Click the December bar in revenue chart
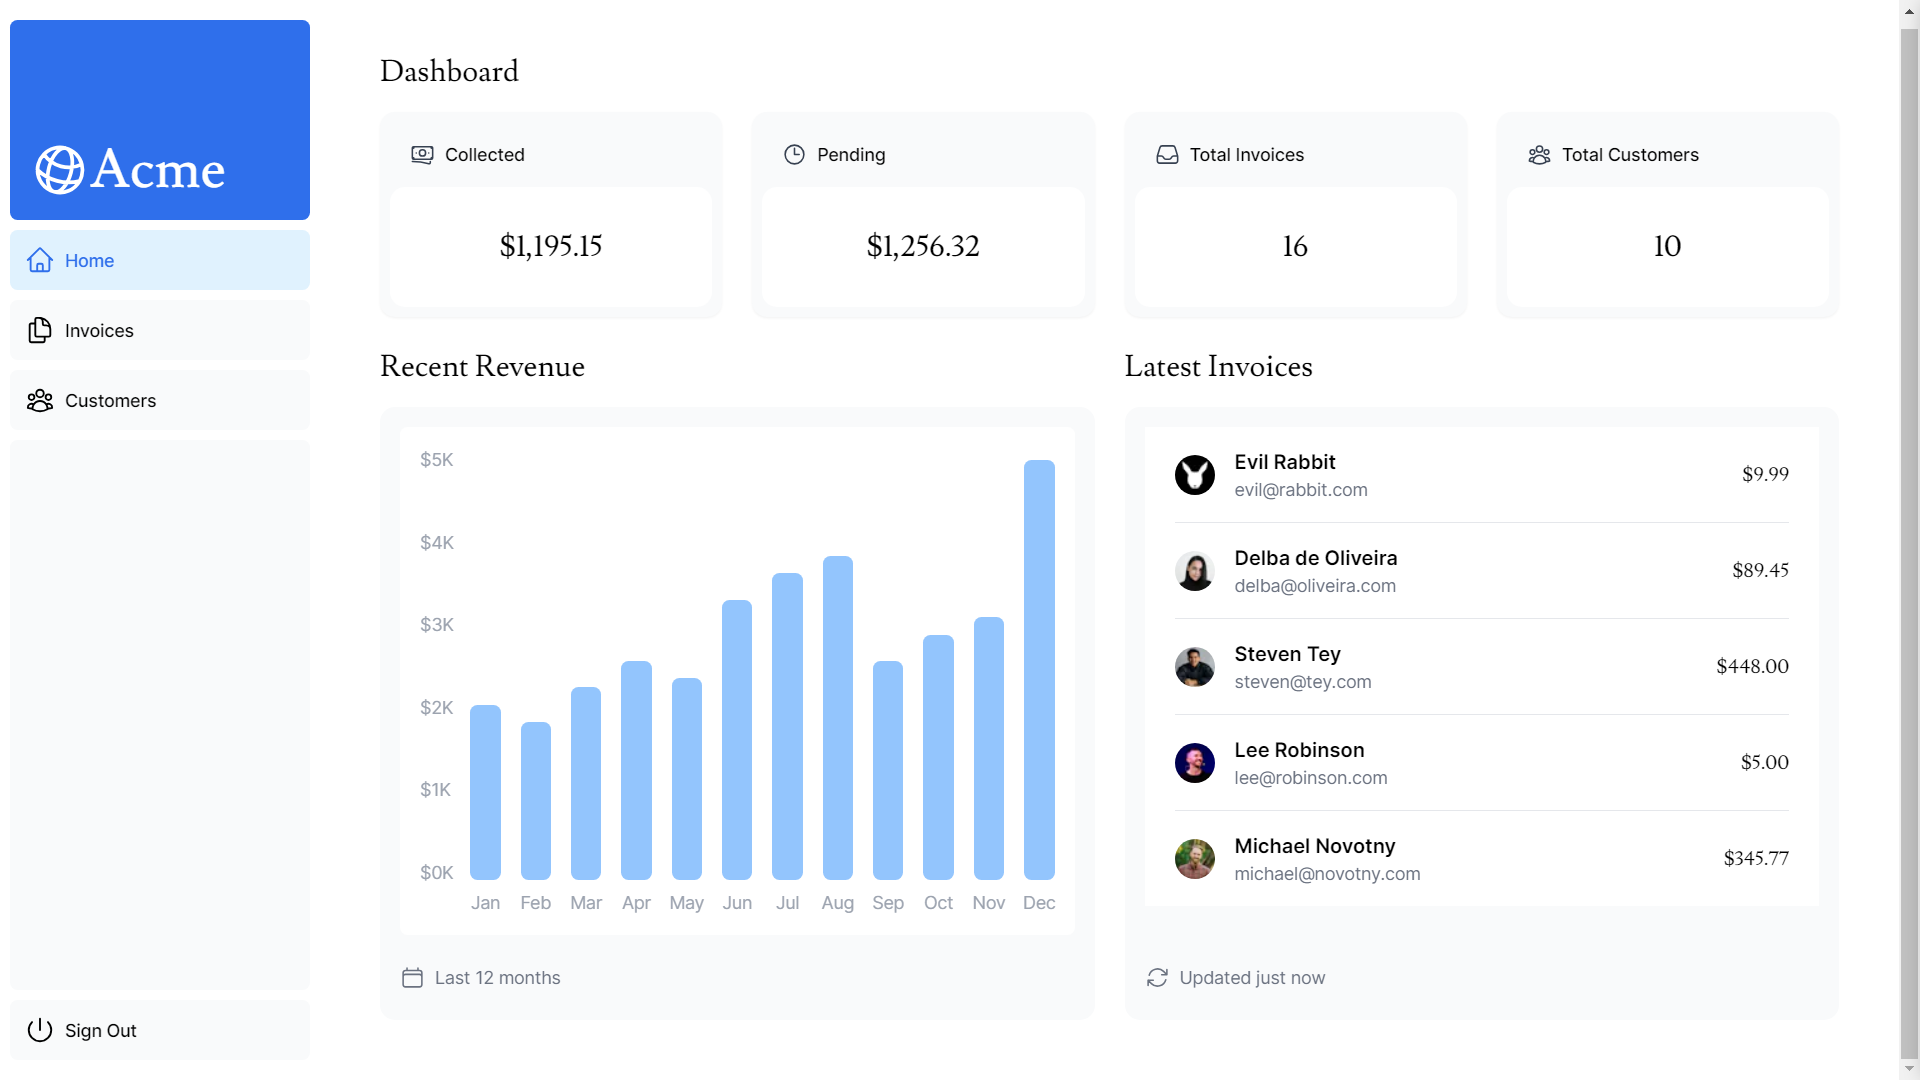 click(x=1039, y=670)
